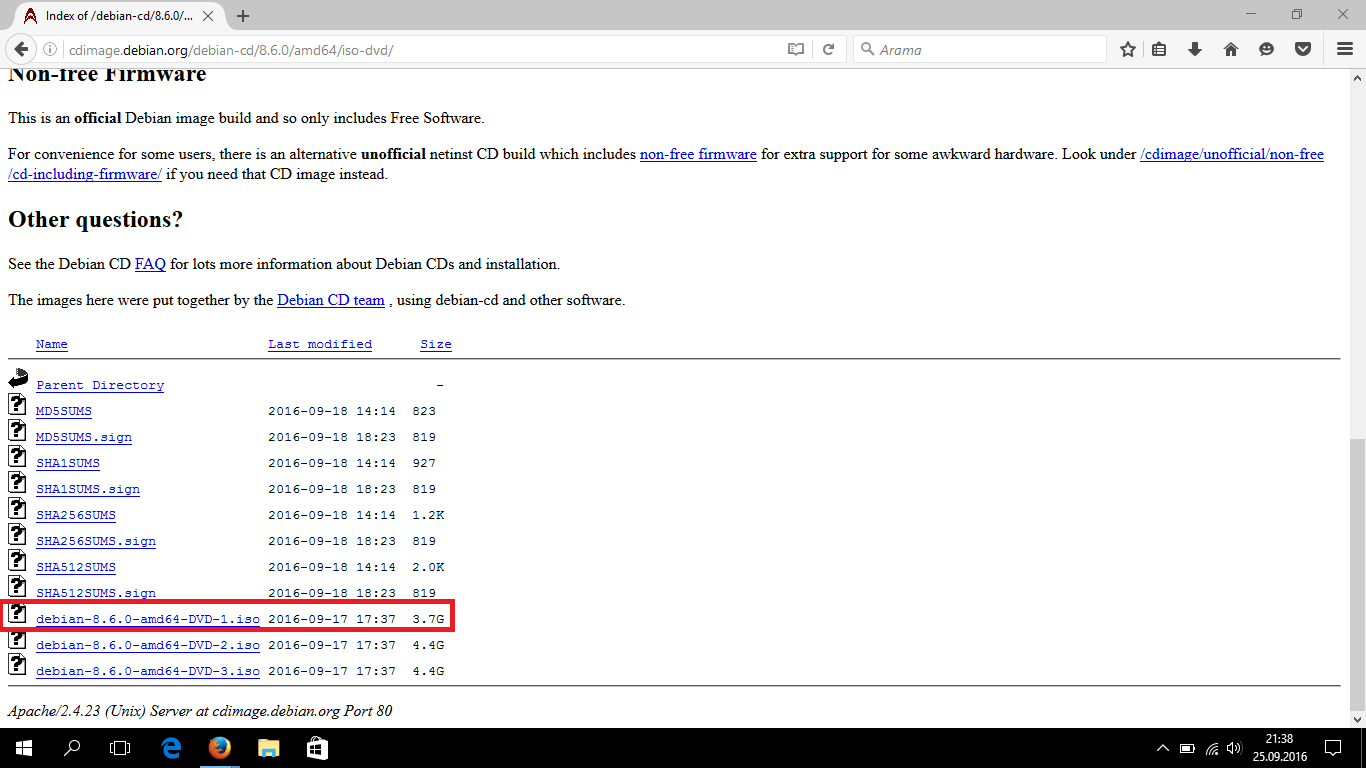The image size is (1366, 768).
Task: Bookmark this page with the star icon
Action: click(1128, 49)
